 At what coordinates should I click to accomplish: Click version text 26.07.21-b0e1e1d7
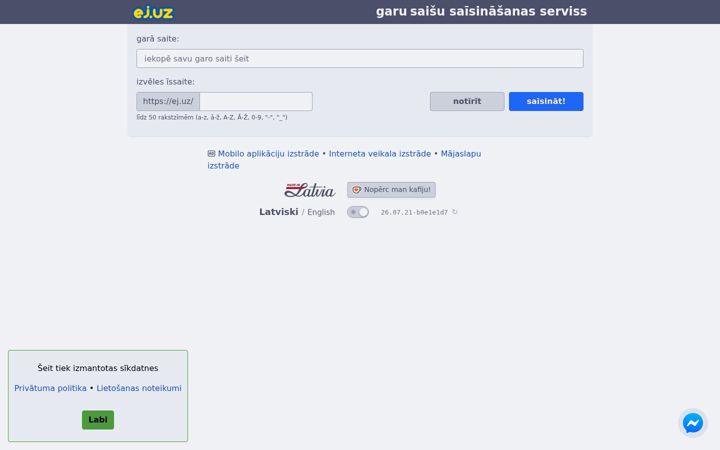tap(414, 212)
